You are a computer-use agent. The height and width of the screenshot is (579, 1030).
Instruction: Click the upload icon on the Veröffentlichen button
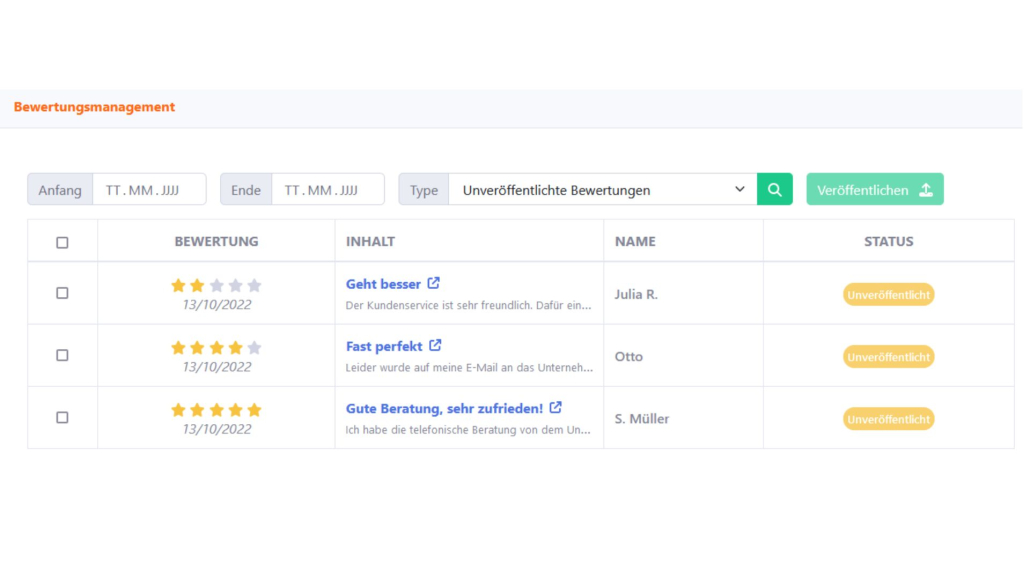click(x=926, y=190)
